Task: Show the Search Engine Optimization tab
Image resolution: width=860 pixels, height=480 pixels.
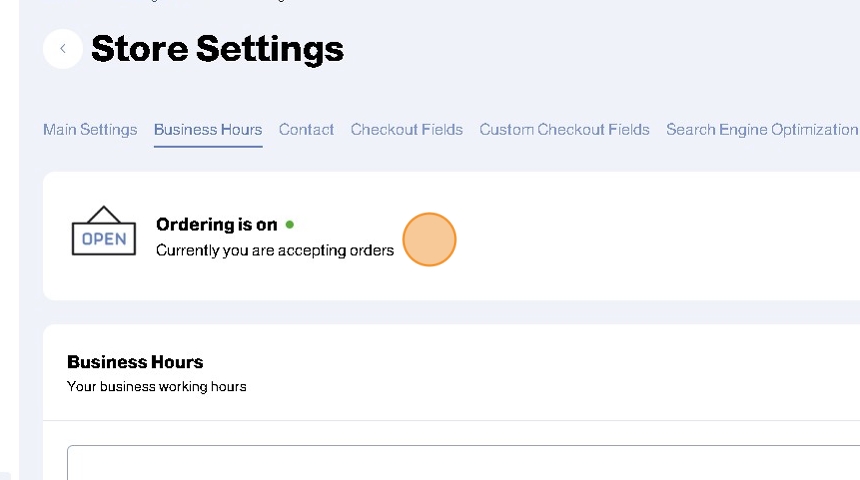Action: click(x=761, y=130)
